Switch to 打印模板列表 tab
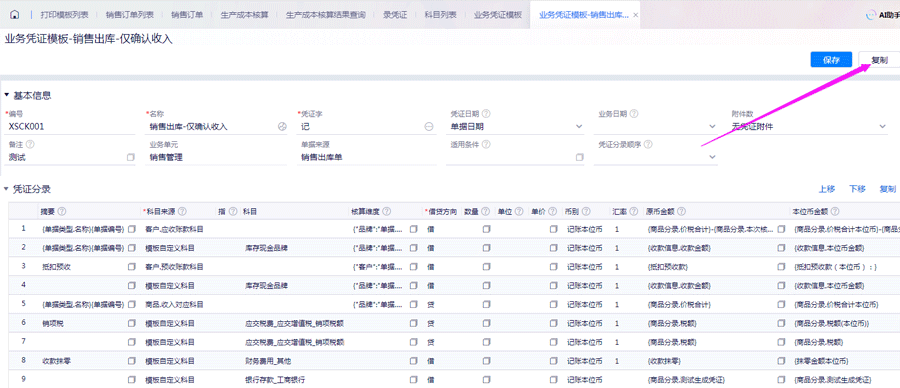Screen dimensions: 900x388 (65, 15)
